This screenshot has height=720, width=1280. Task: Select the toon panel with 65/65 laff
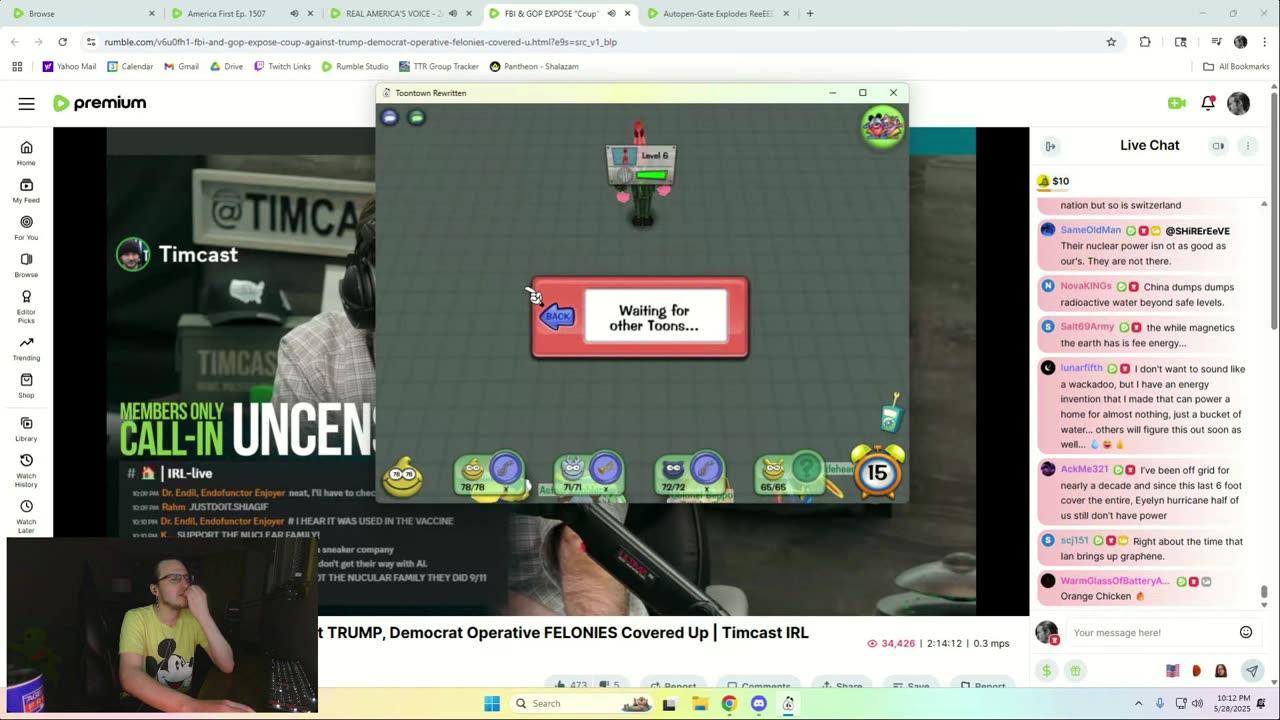(789, 474)
